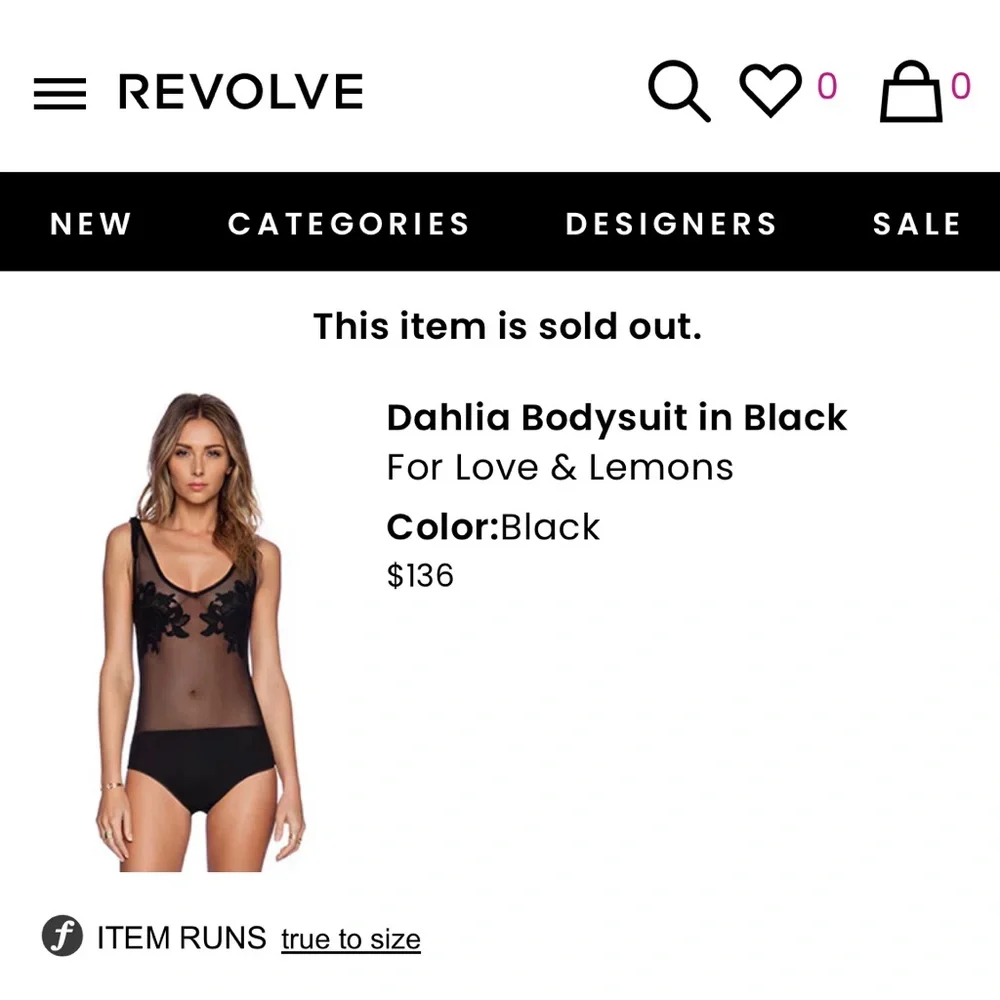1000x1000 pixels.
Task: Open the CATEGORIES menu
Action: 348,223
